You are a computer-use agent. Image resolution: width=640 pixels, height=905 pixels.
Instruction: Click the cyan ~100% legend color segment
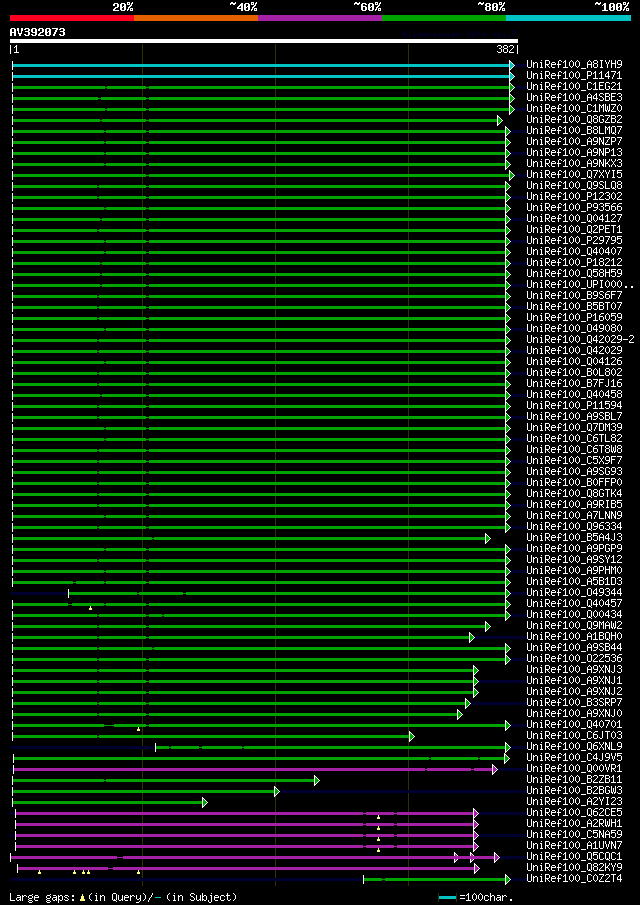pos(568,18)
